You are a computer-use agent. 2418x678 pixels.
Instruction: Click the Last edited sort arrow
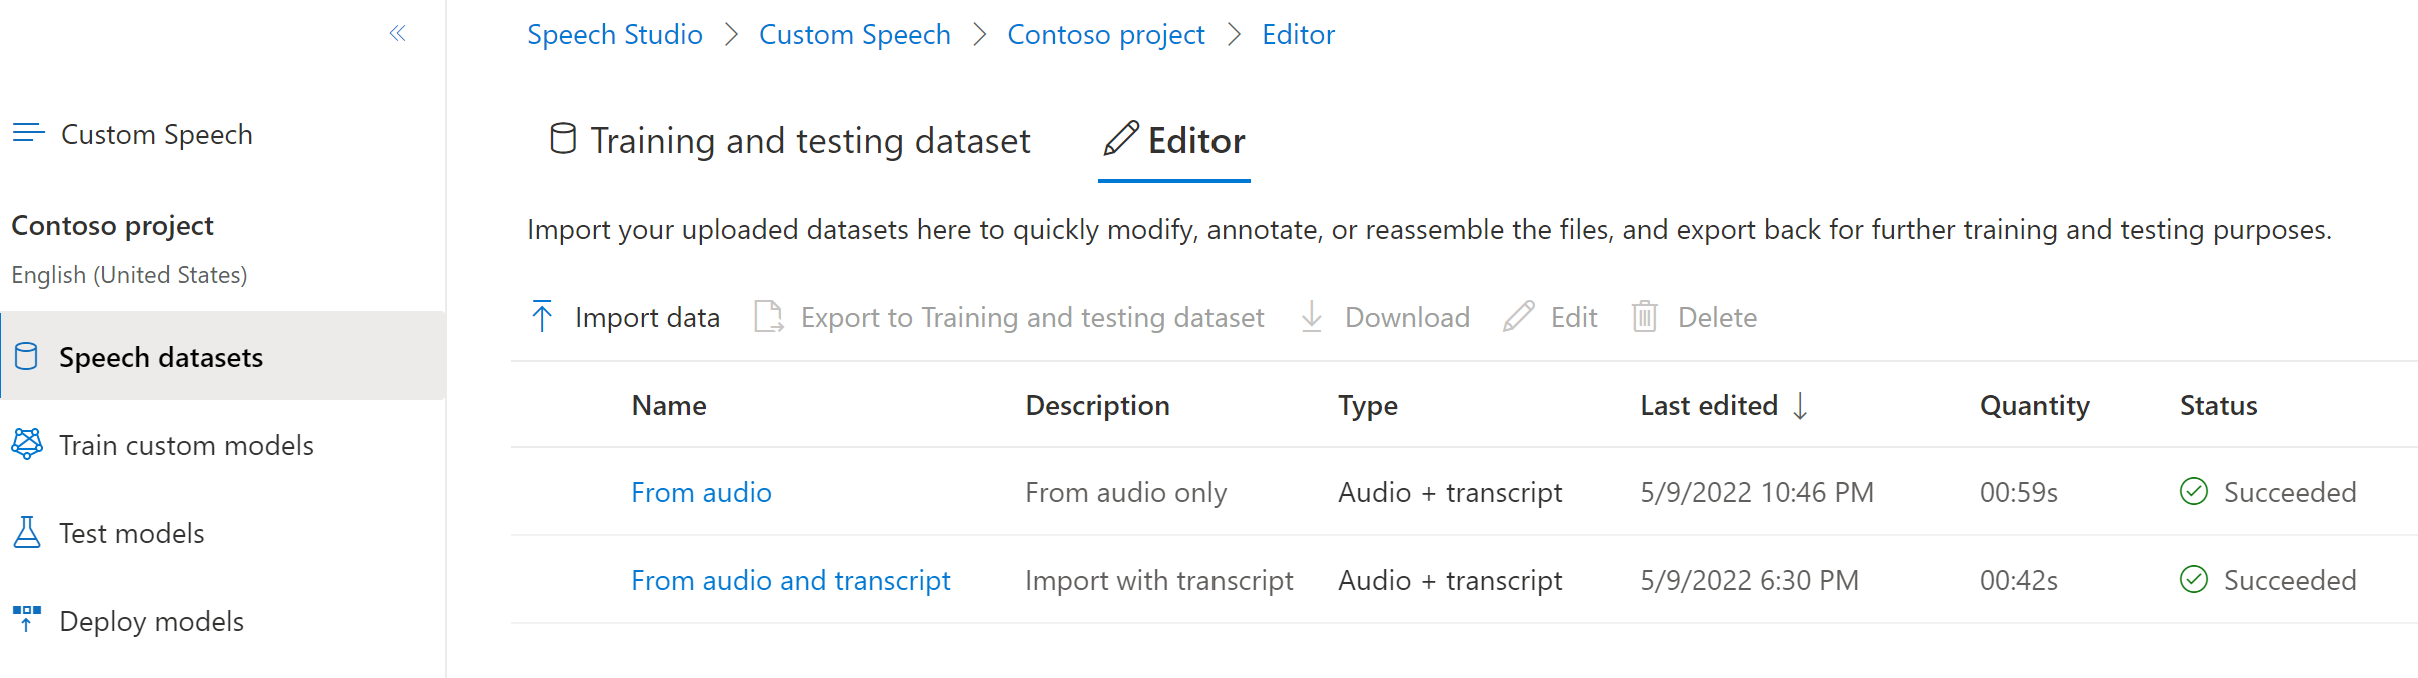pos(1800,405)
